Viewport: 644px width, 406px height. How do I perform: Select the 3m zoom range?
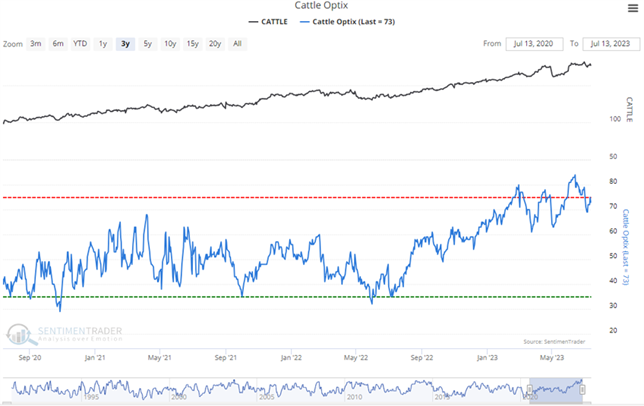coord(35,44)
